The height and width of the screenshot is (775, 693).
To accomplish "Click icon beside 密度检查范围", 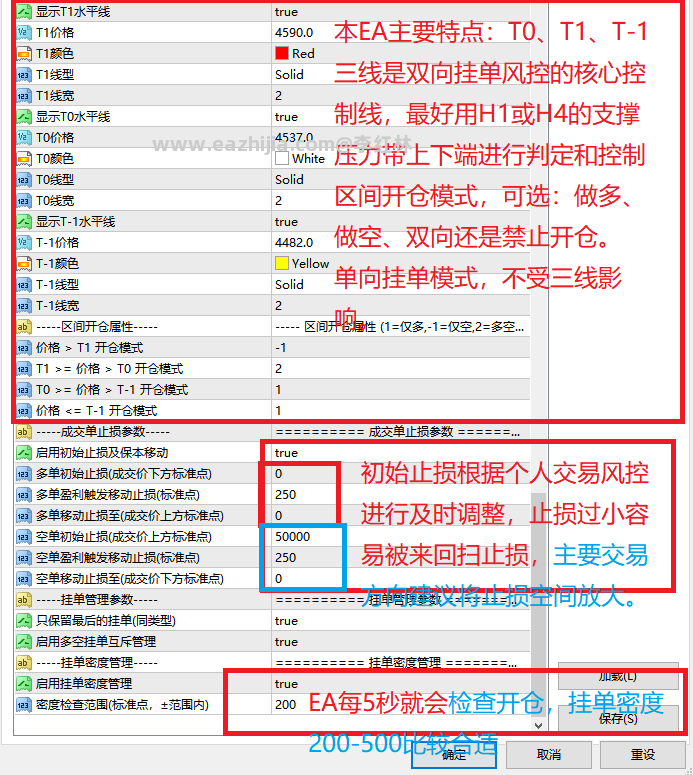I will pos(24,705).
